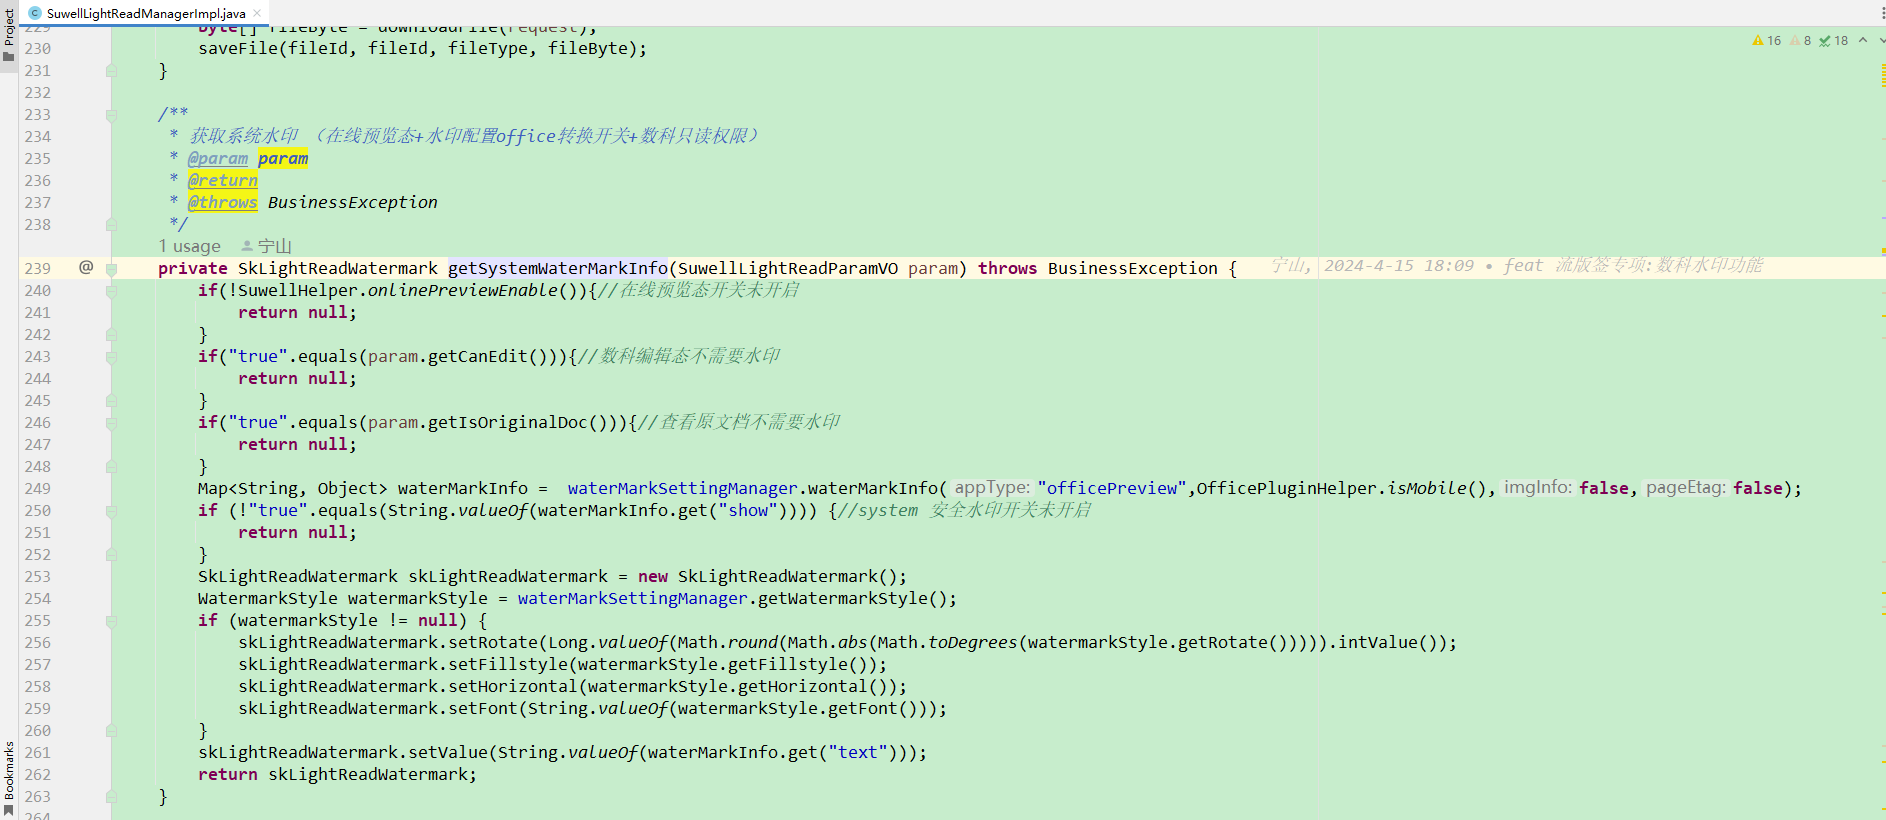Click the author avatar icon beside 宁山
1886x820 pixels.
[x=247, y=246]
